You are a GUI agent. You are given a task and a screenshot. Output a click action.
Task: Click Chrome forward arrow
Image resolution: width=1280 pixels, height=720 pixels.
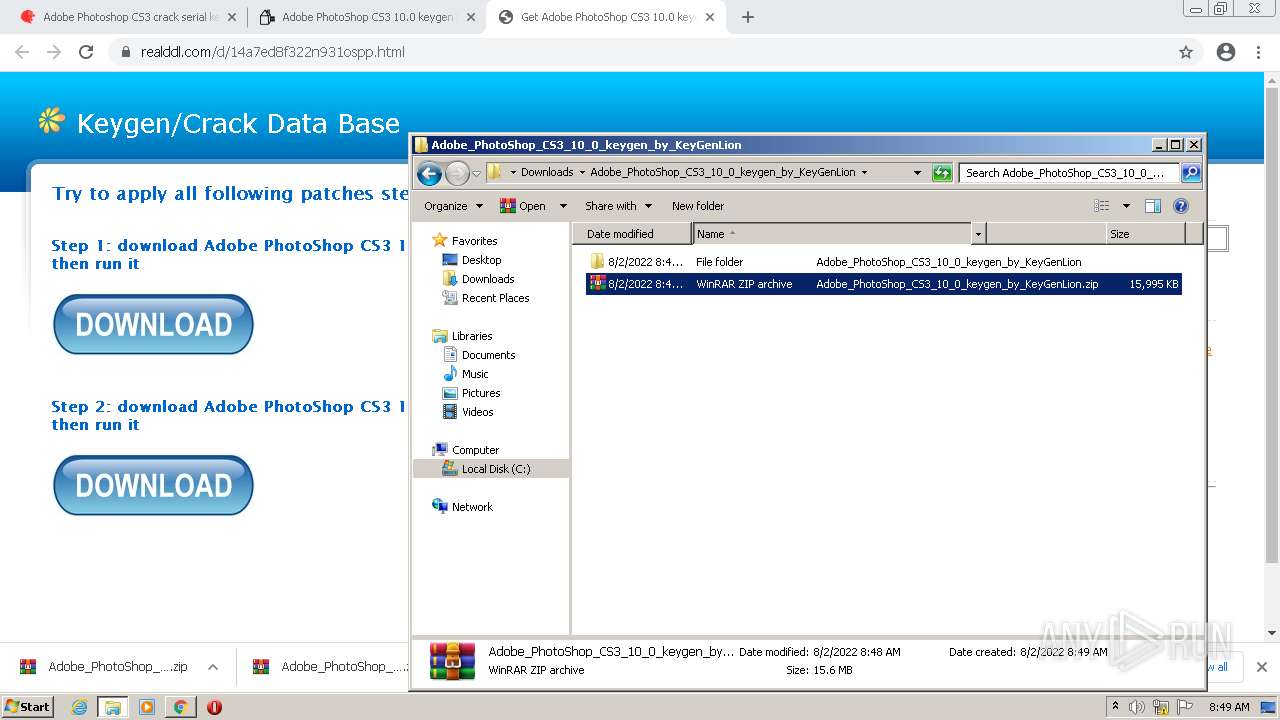(x=54, y=52)
